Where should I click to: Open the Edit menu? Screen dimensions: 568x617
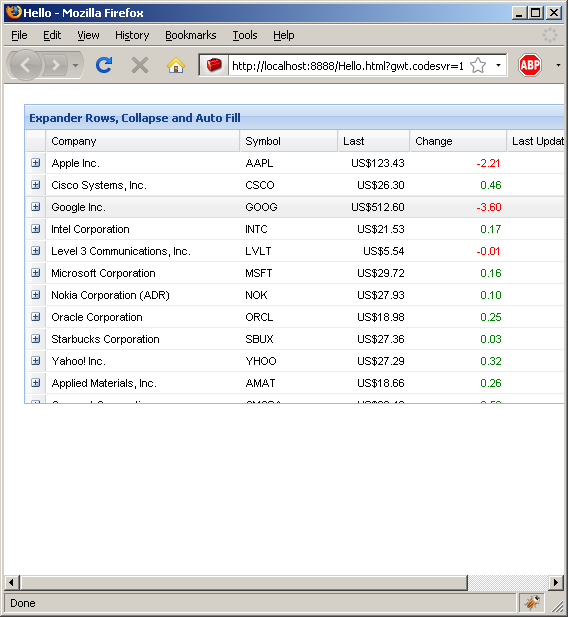(x=52, y=35)
